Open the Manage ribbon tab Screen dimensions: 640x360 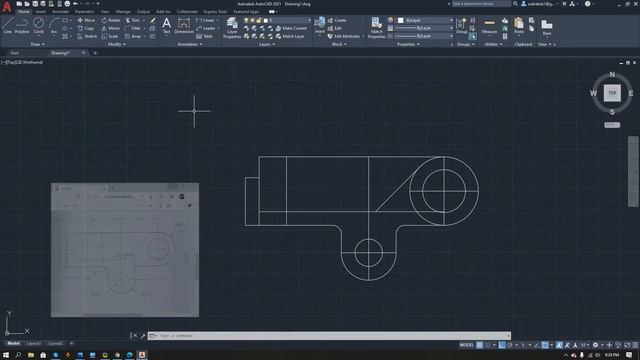[123, 12]
